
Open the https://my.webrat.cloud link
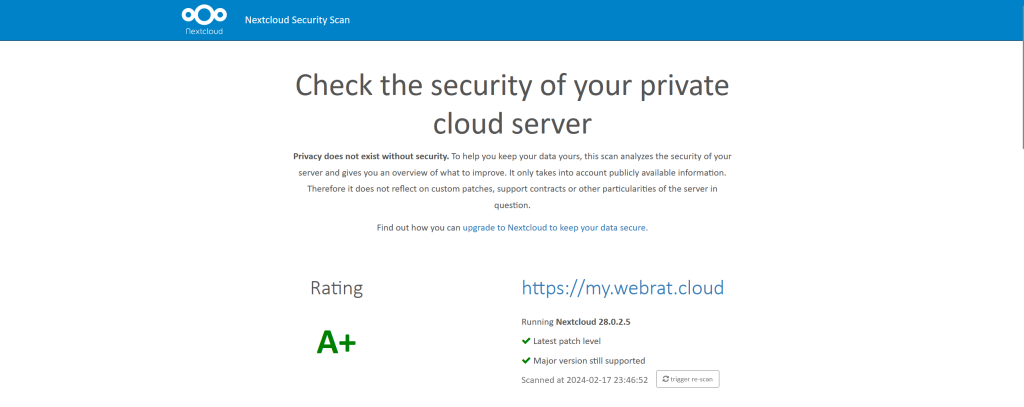(x=622, y=288)
